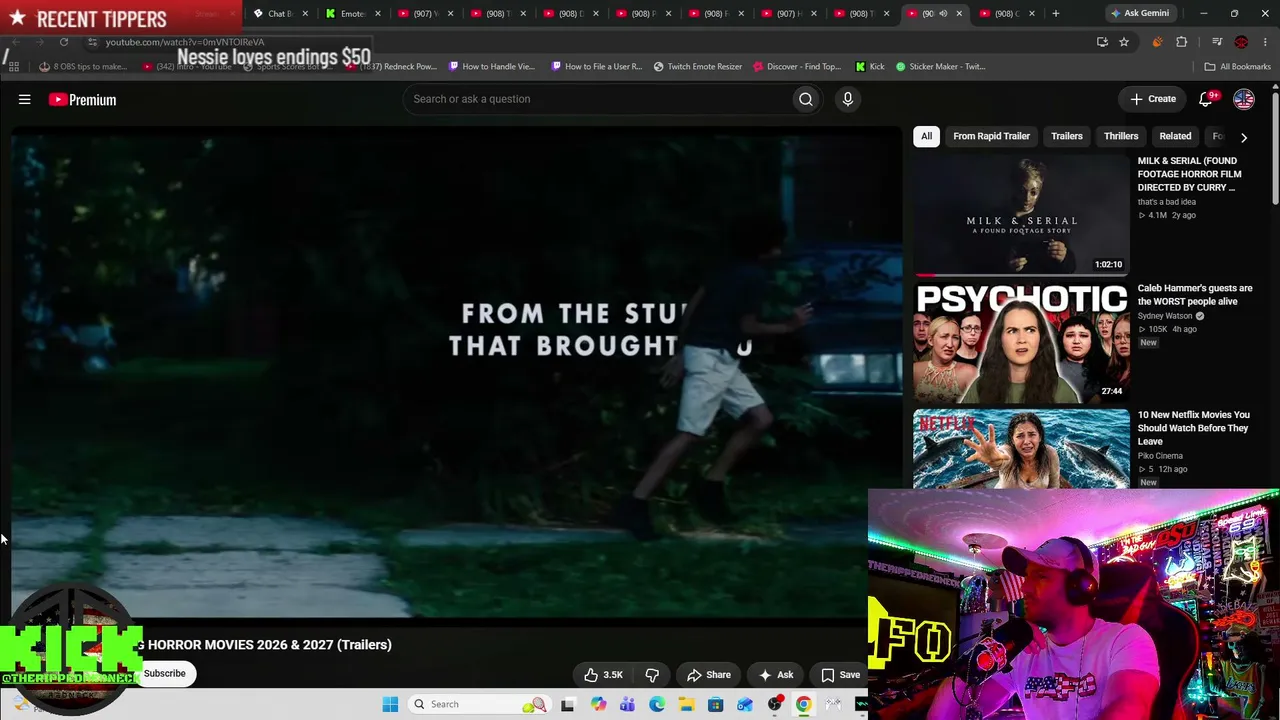Click the video player area
The width and height of the screenshot is (1280, 720).
click(x=455, y=372)
